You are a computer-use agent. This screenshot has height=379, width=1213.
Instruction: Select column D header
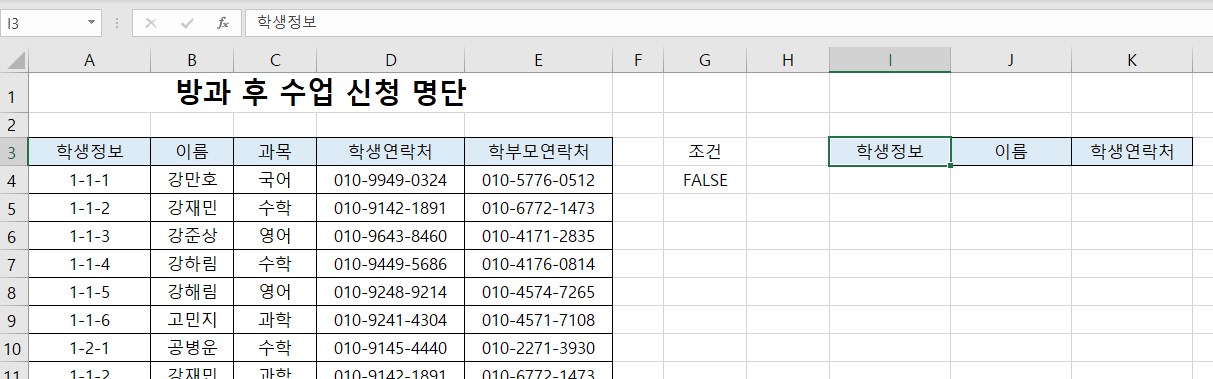[390, 61]
